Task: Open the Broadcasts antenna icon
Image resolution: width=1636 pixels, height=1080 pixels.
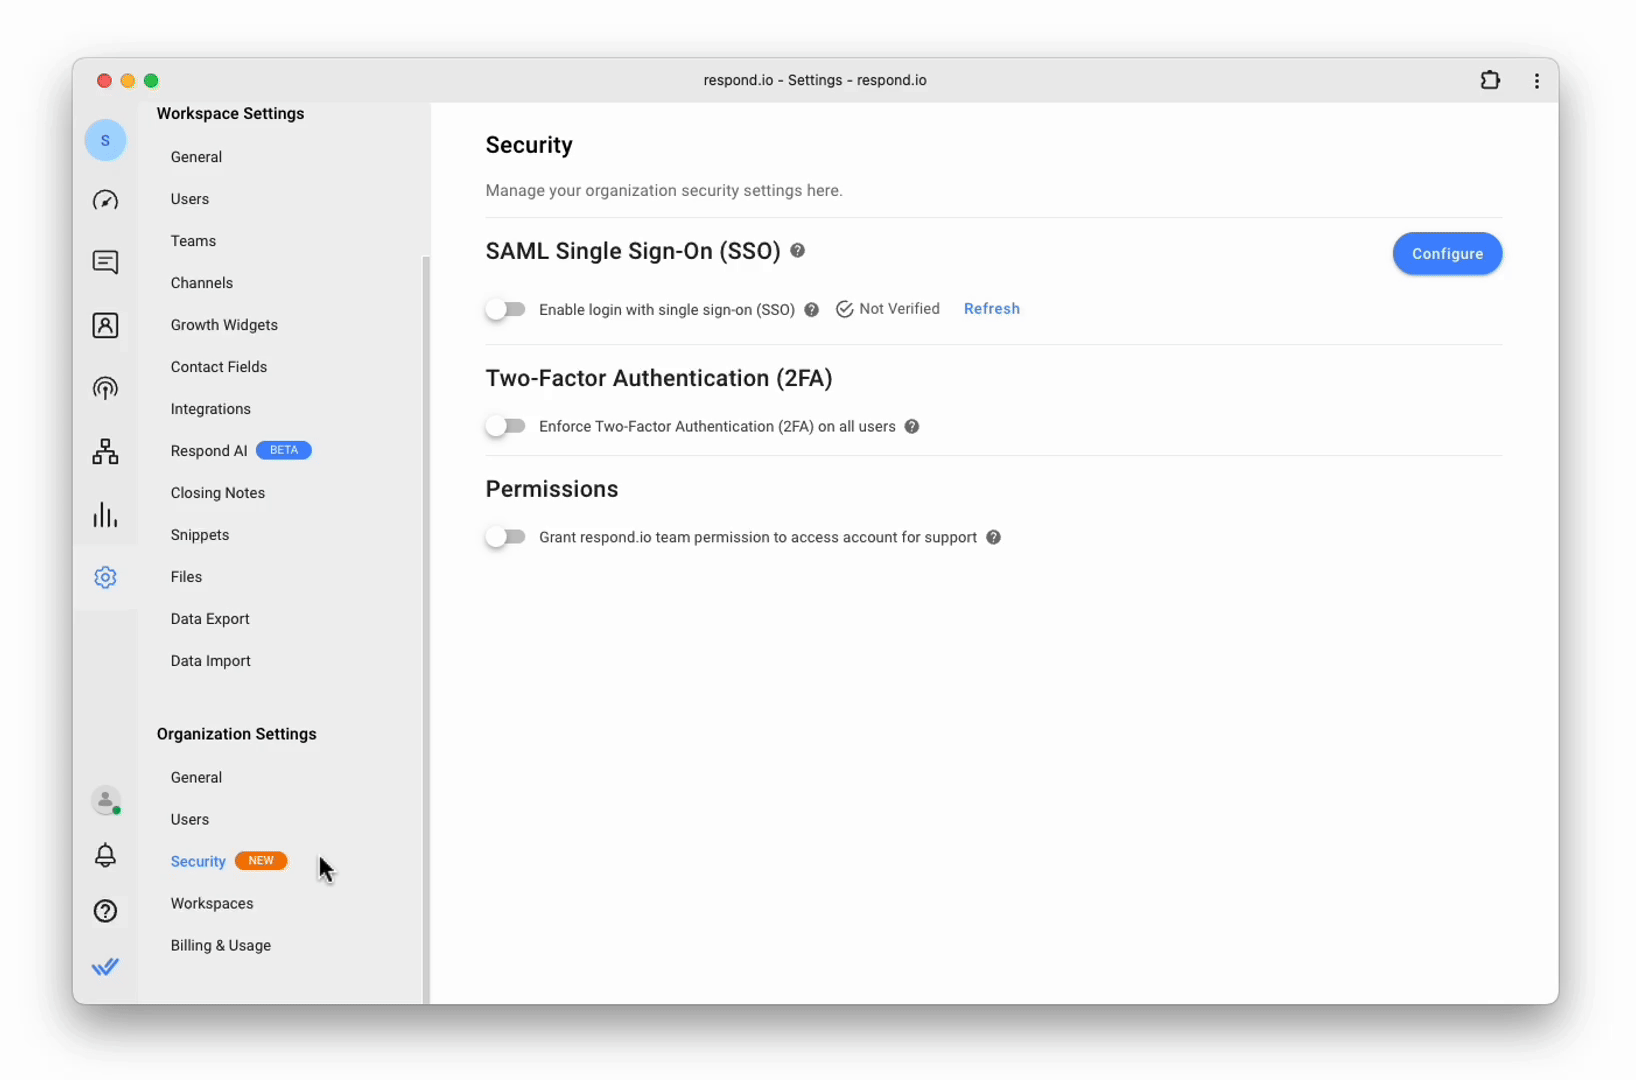Action: pyautogui.click(x=105, y=388)
